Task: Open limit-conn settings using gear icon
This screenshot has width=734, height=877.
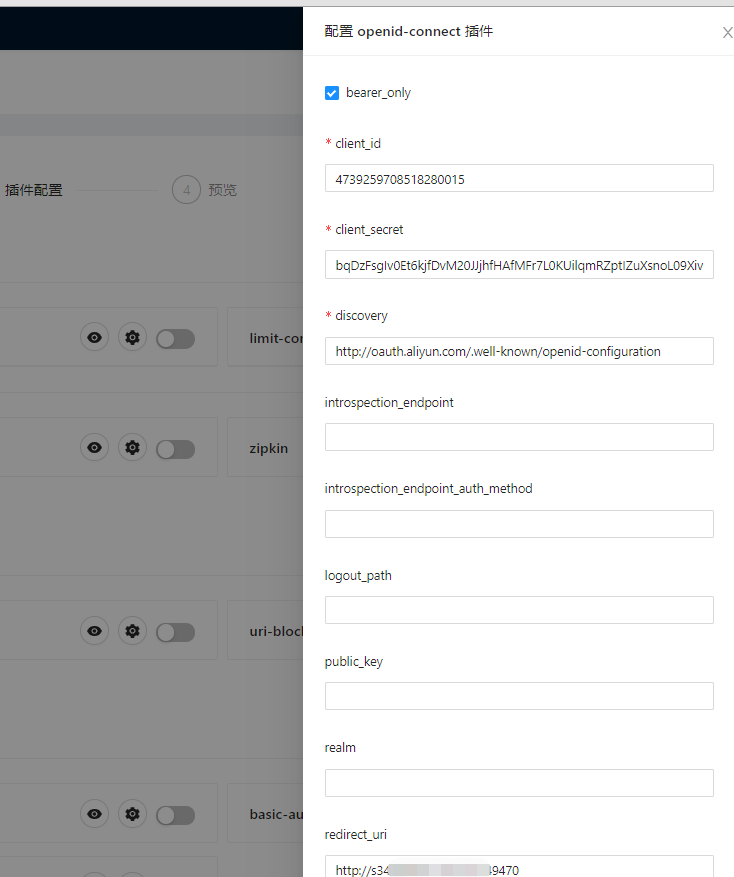Action: click(x=132, y=337)
